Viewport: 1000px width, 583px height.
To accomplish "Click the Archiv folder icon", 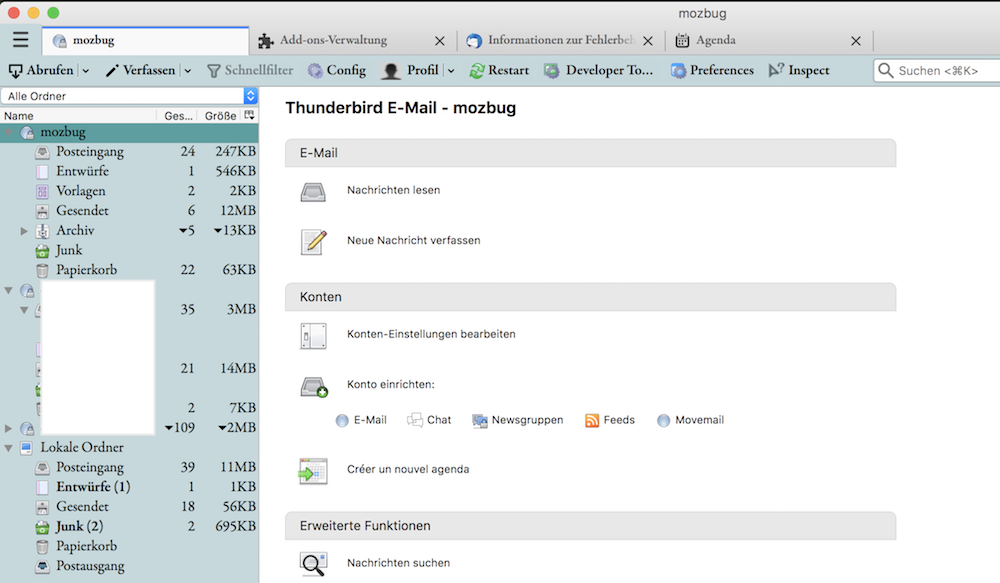I will tap(42, 231).
